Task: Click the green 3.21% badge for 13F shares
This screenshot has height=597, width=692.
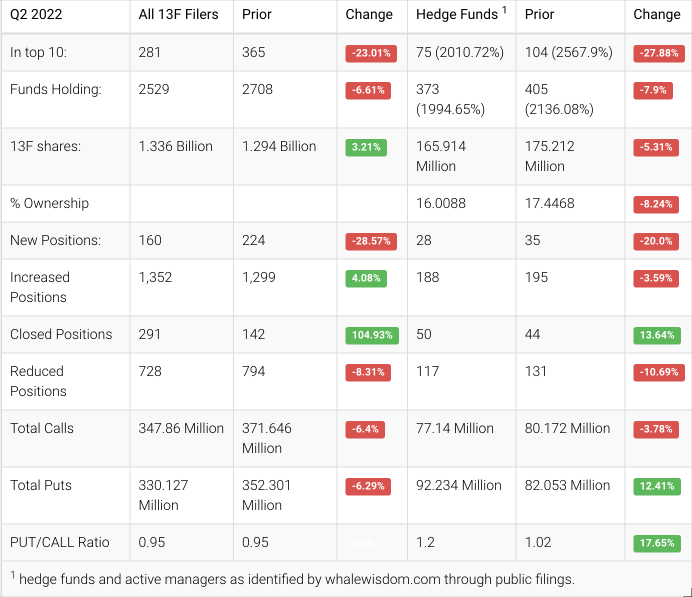Action: click(x=366, y=147)
